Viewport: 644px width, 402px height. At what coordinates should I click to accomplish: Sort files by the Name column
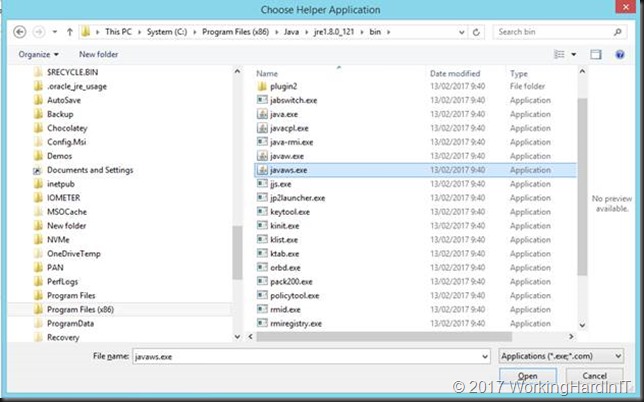coord(267,74)
